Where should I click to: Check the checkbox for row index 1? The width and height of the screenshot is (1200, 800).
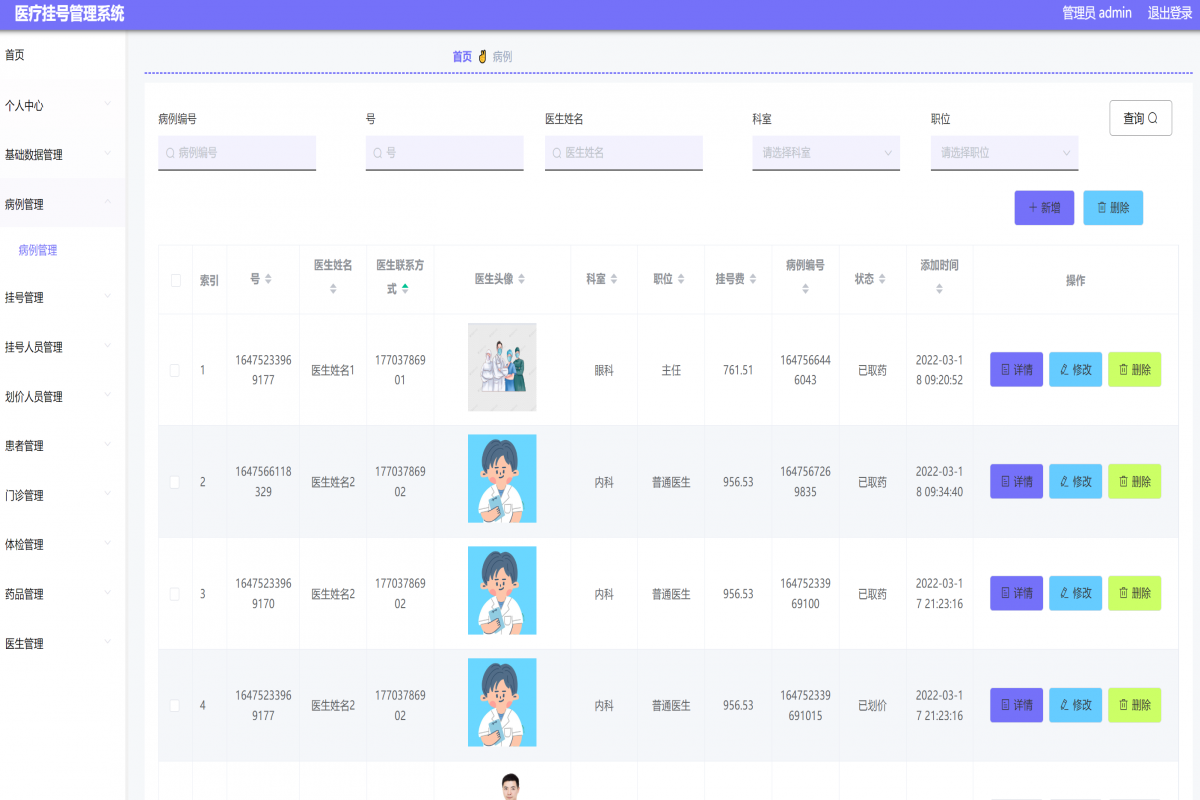click(175, 369)
